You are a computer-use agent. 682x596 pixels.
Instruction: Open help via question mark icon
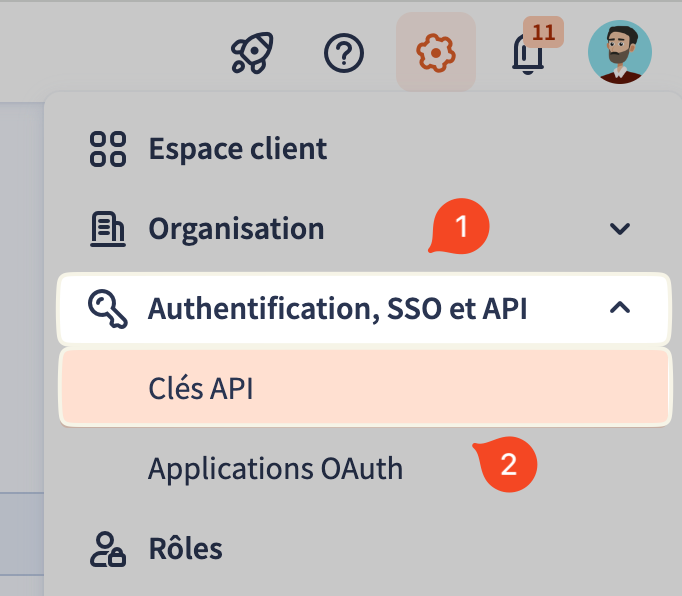coord(344,51)
